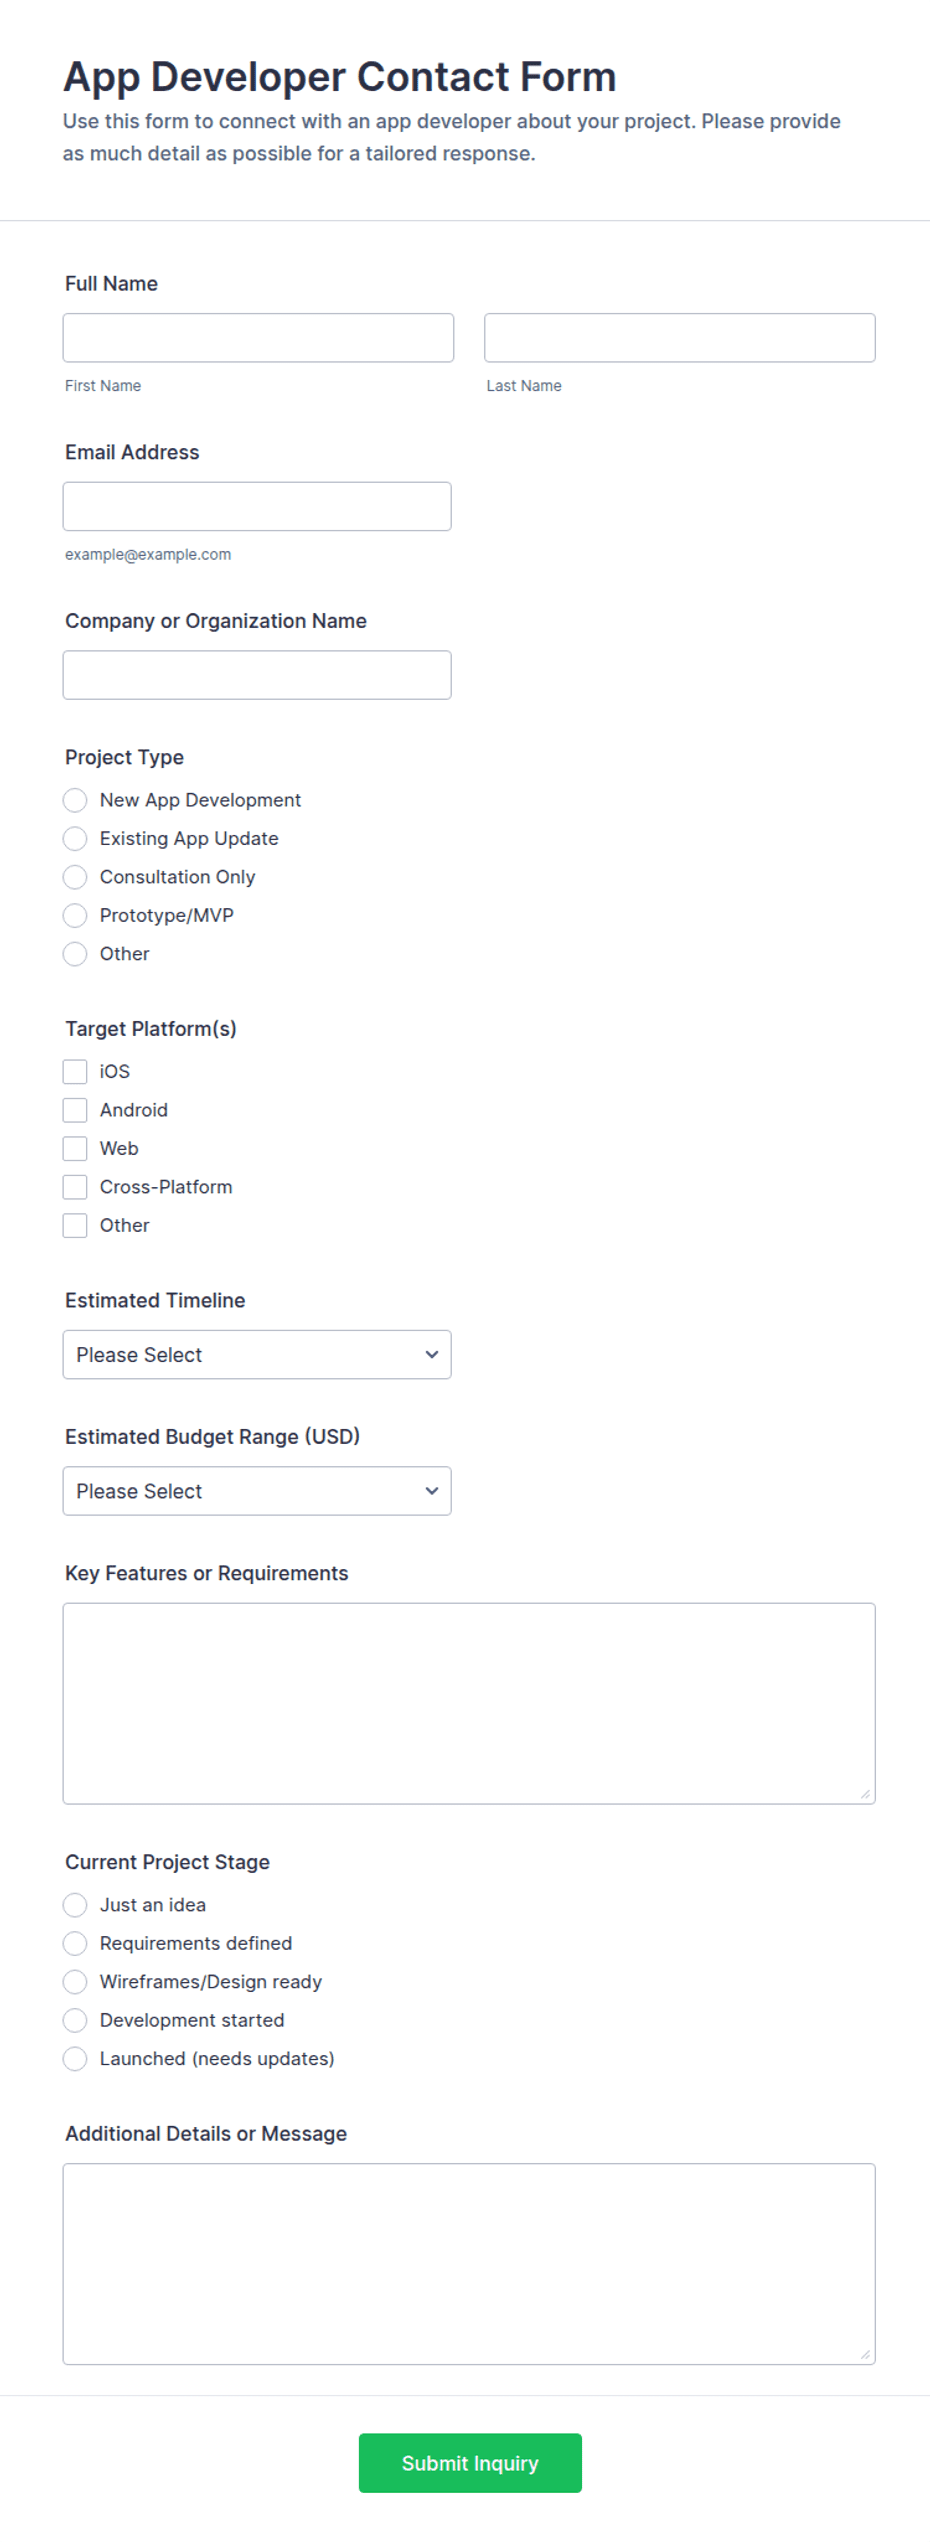930x2542 pixels.
Task: Click the First Name input field
Action: pyautogui.click(x=258, y=338)
